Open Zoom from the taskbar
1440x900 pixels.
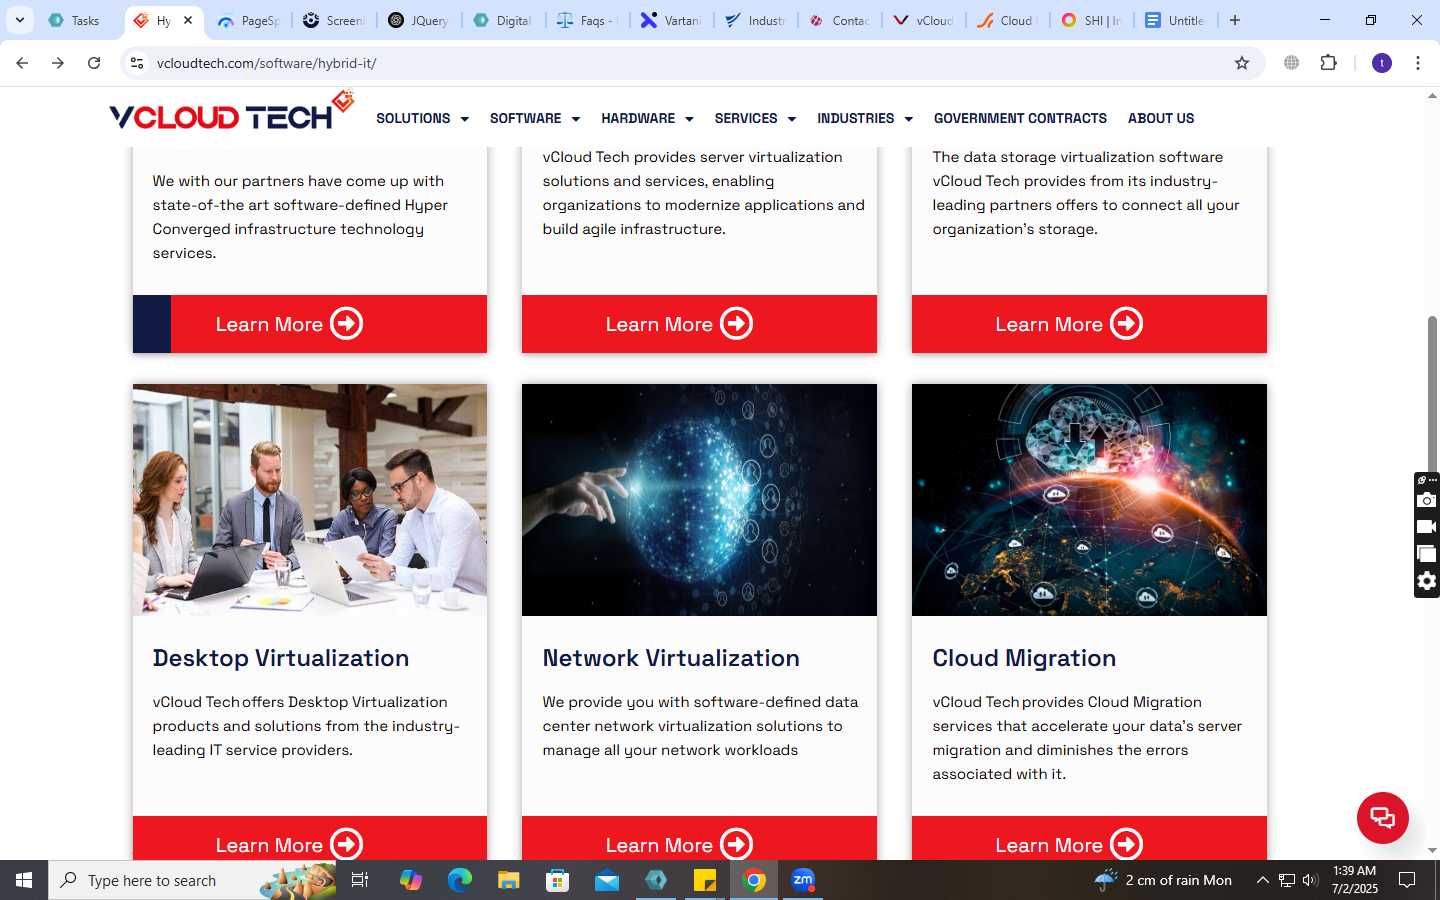[803, 880]
